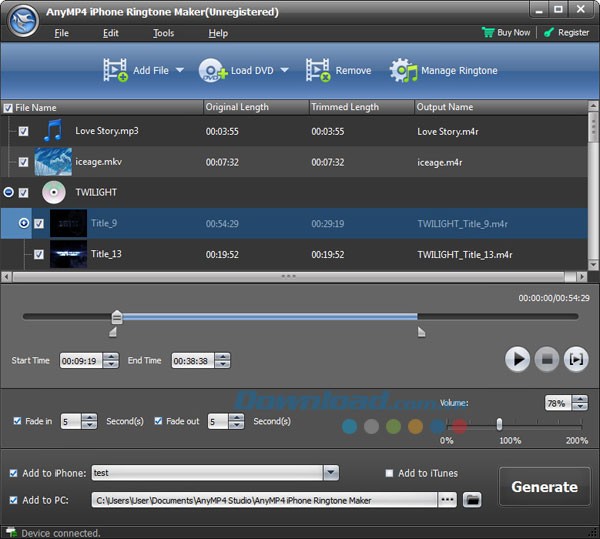The height and width of the screenshot is (539, 600).
Task: Uncheck the Love Story.mp3 checkbox
Action: click(x=23, y=131)
